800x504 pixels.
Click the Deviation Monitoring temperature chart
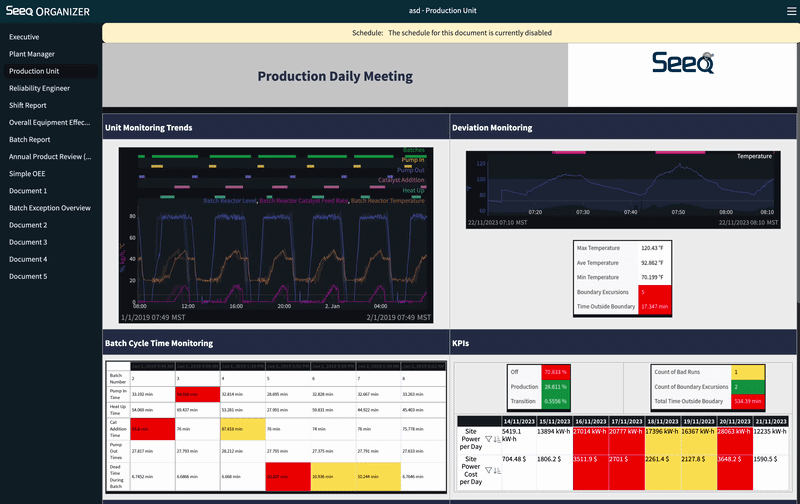coord(623,190)
